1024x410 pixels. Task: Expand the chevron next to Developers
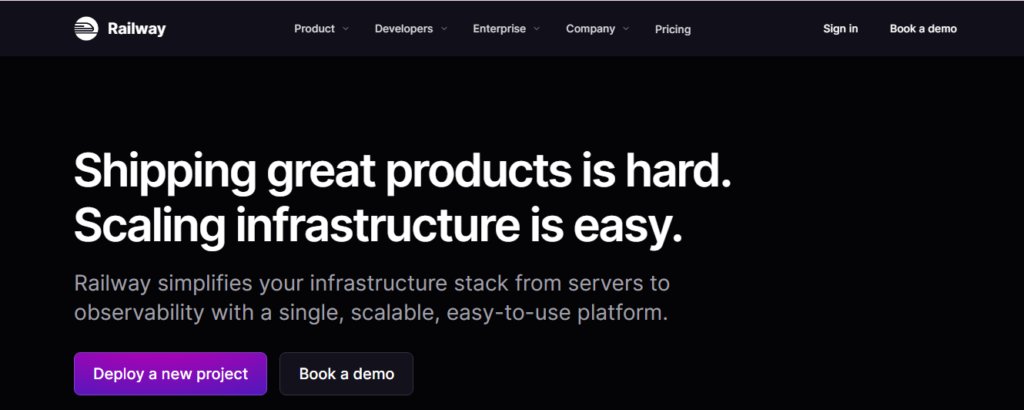tap(444, 29)
